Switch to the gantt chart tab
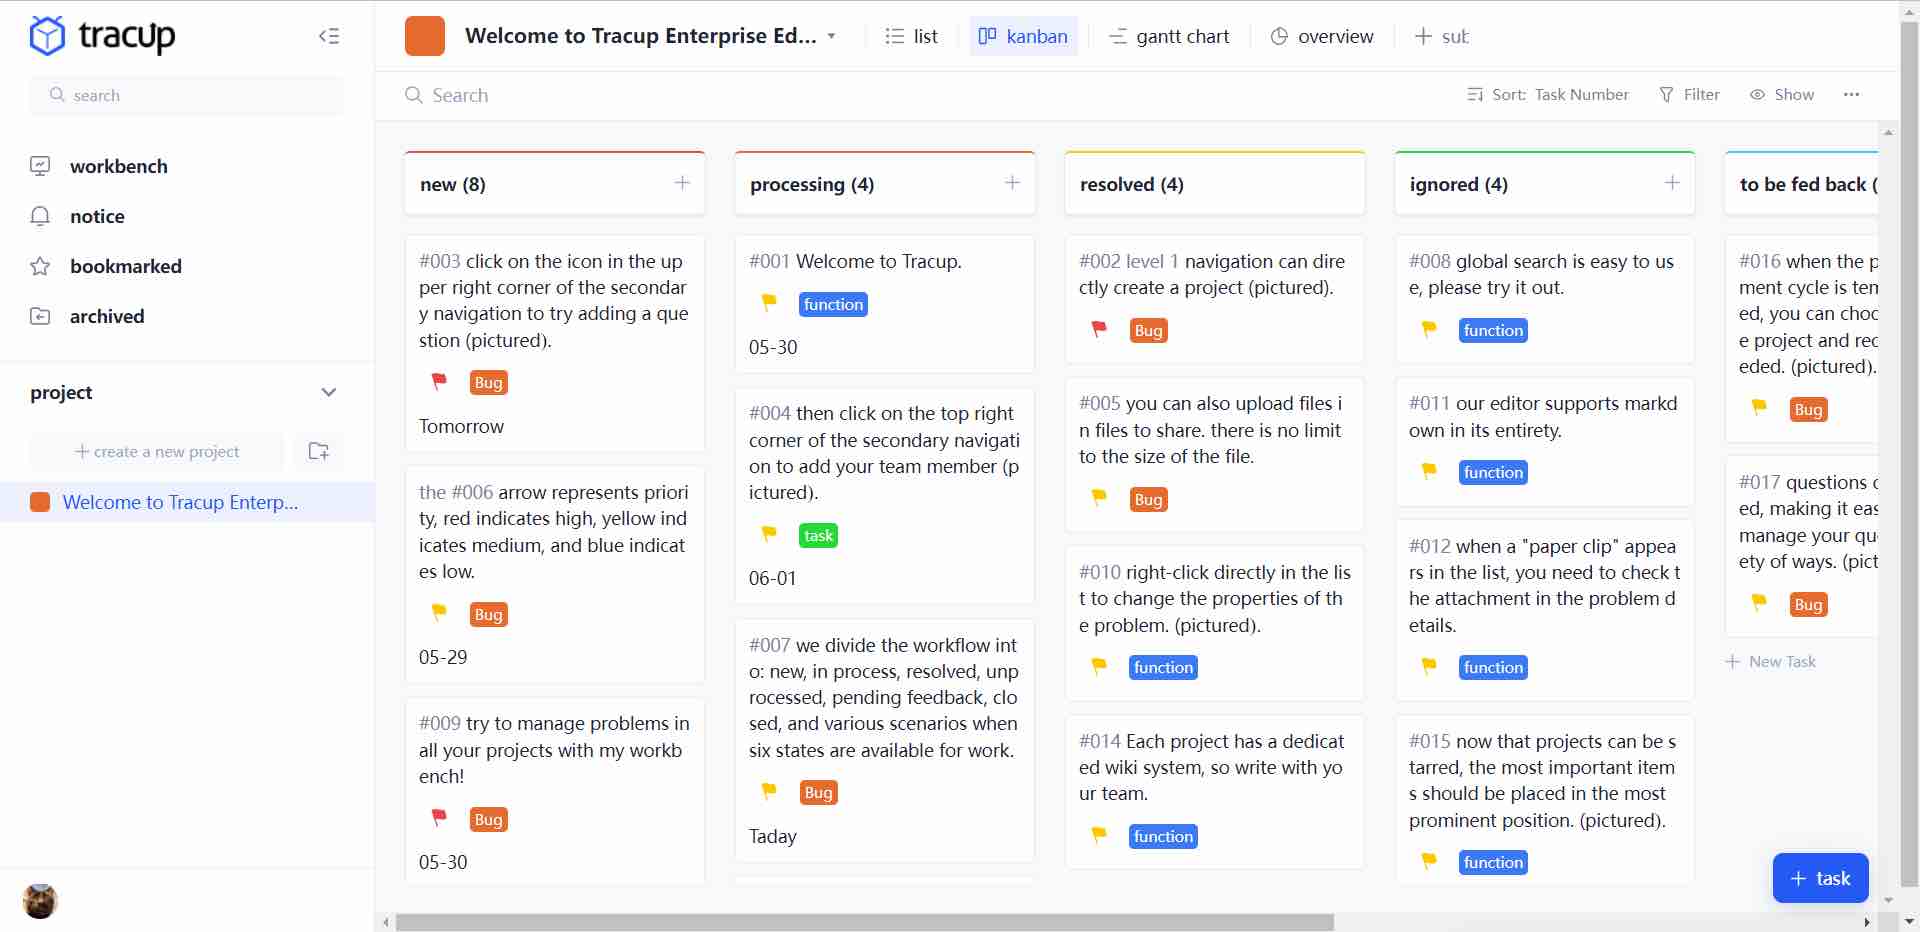 (1169, 36)
